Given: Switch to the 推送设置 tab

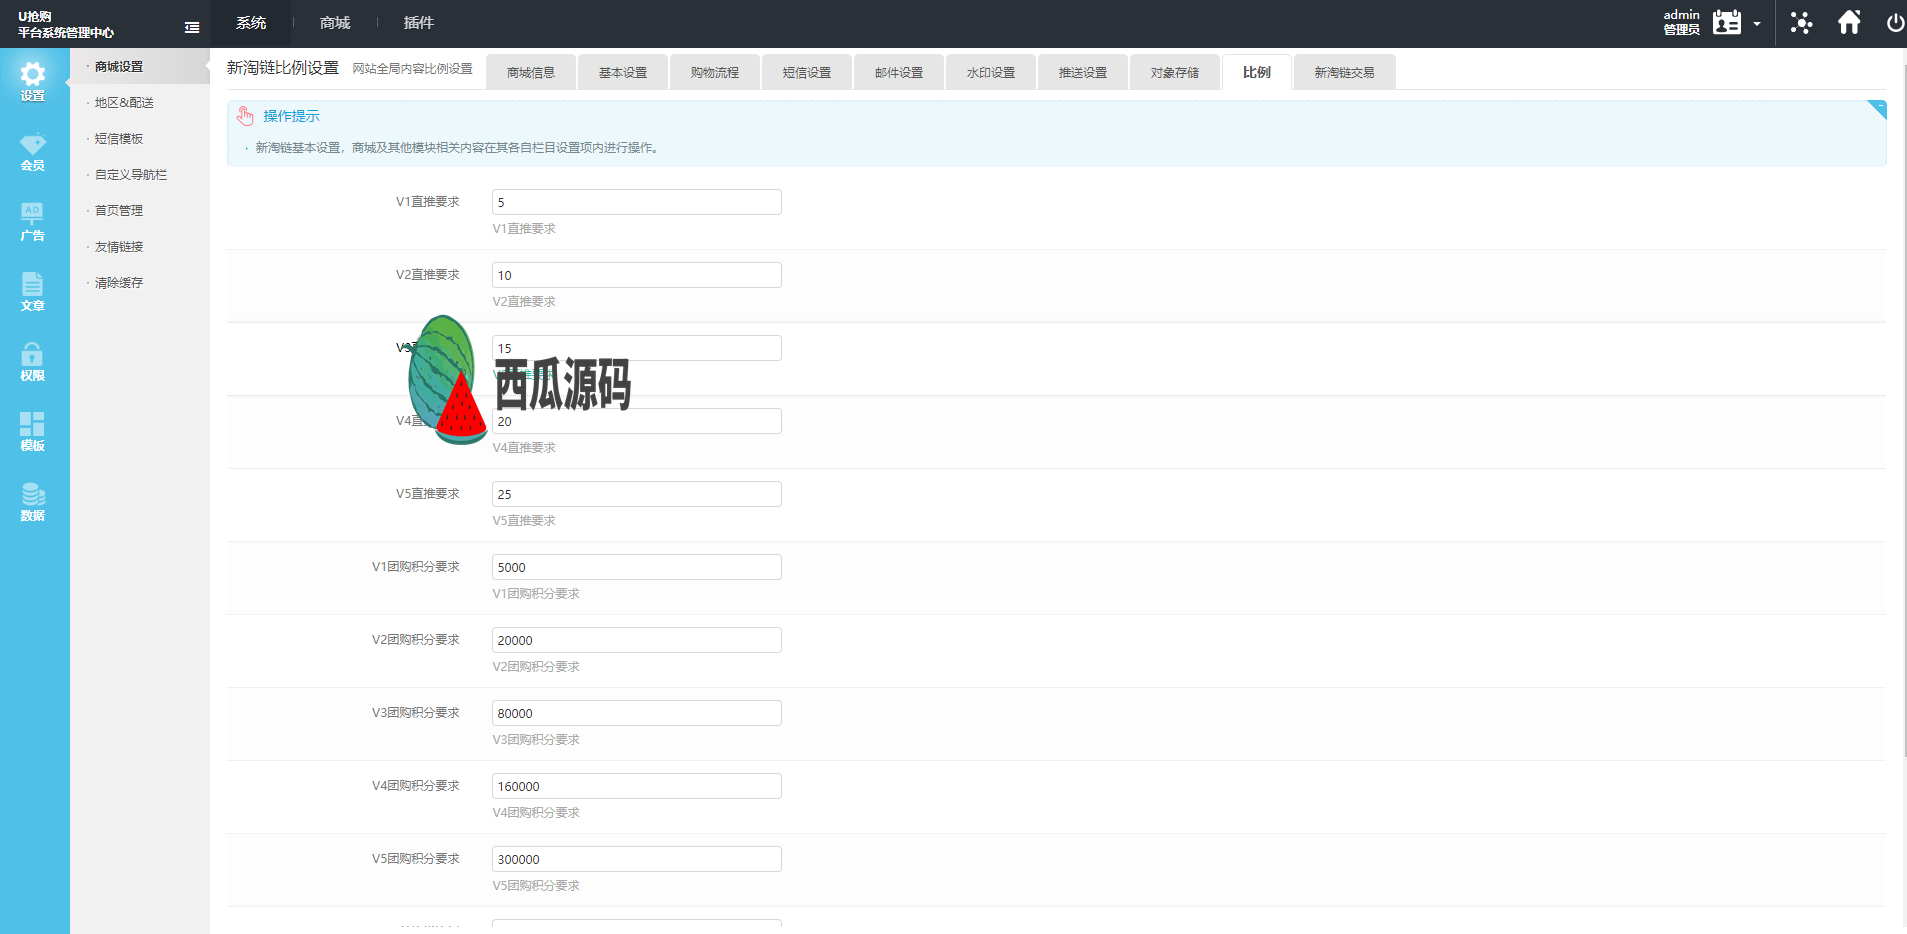Looking at the screenshot, I should coord(1083,72).
